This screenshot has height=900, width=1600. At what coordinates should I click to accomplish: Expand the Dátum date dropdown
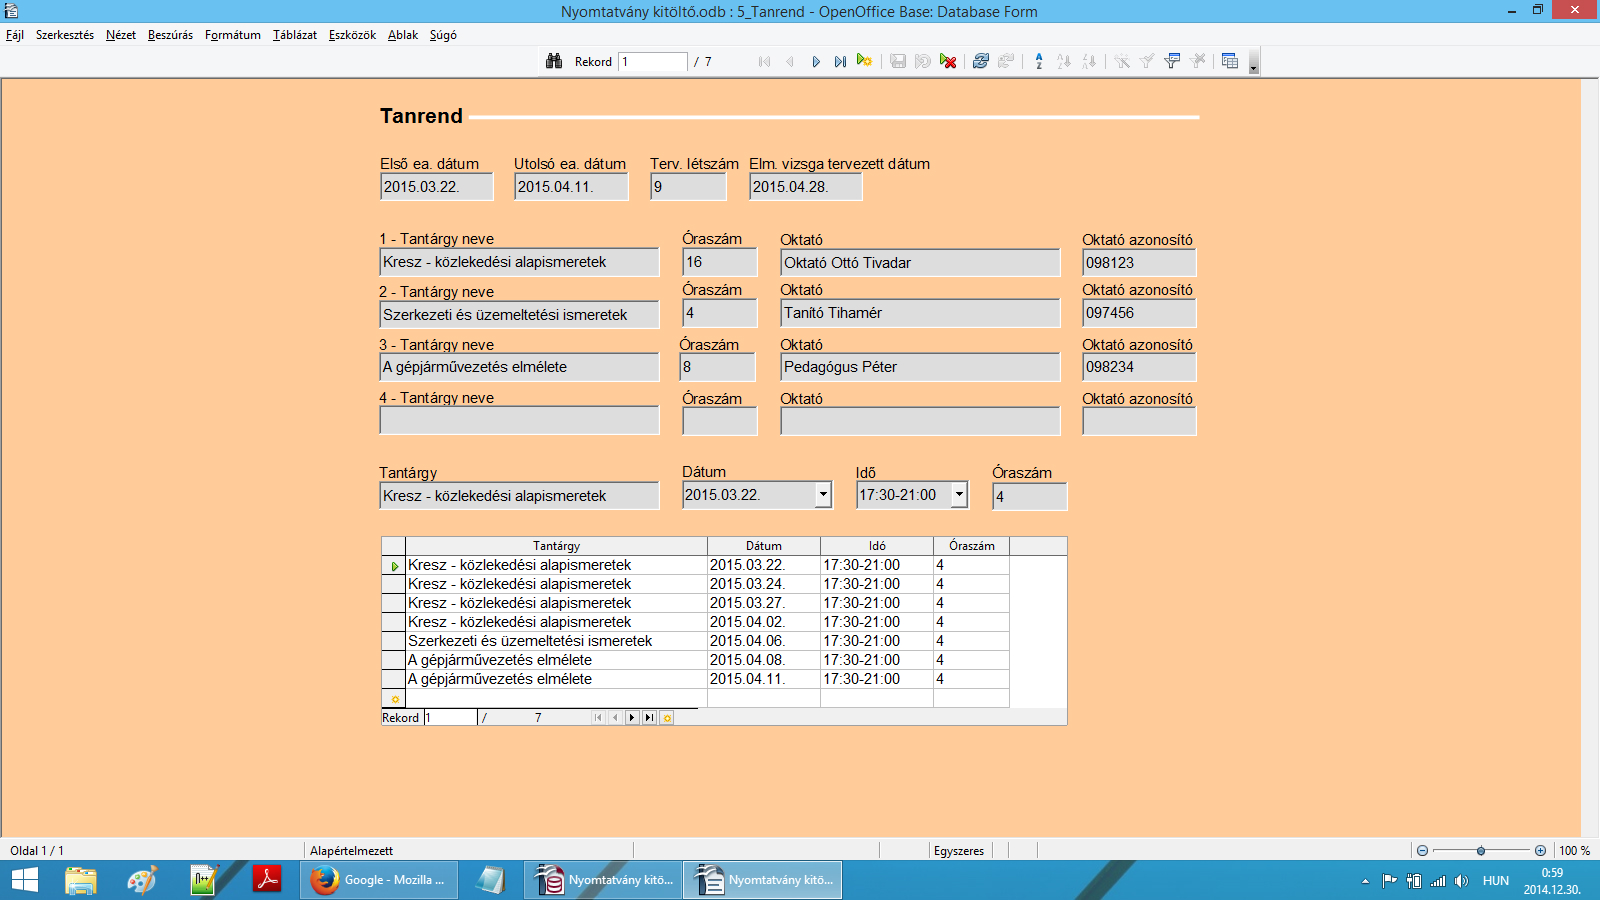click(823, 494)
